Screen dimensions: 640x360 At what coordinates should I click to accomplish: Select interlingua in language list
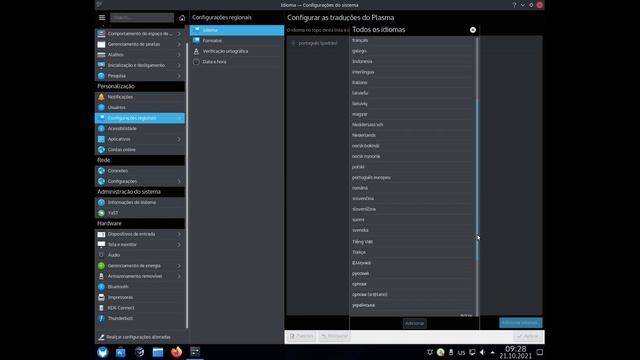pyautogui.click(x=412, y=72)
